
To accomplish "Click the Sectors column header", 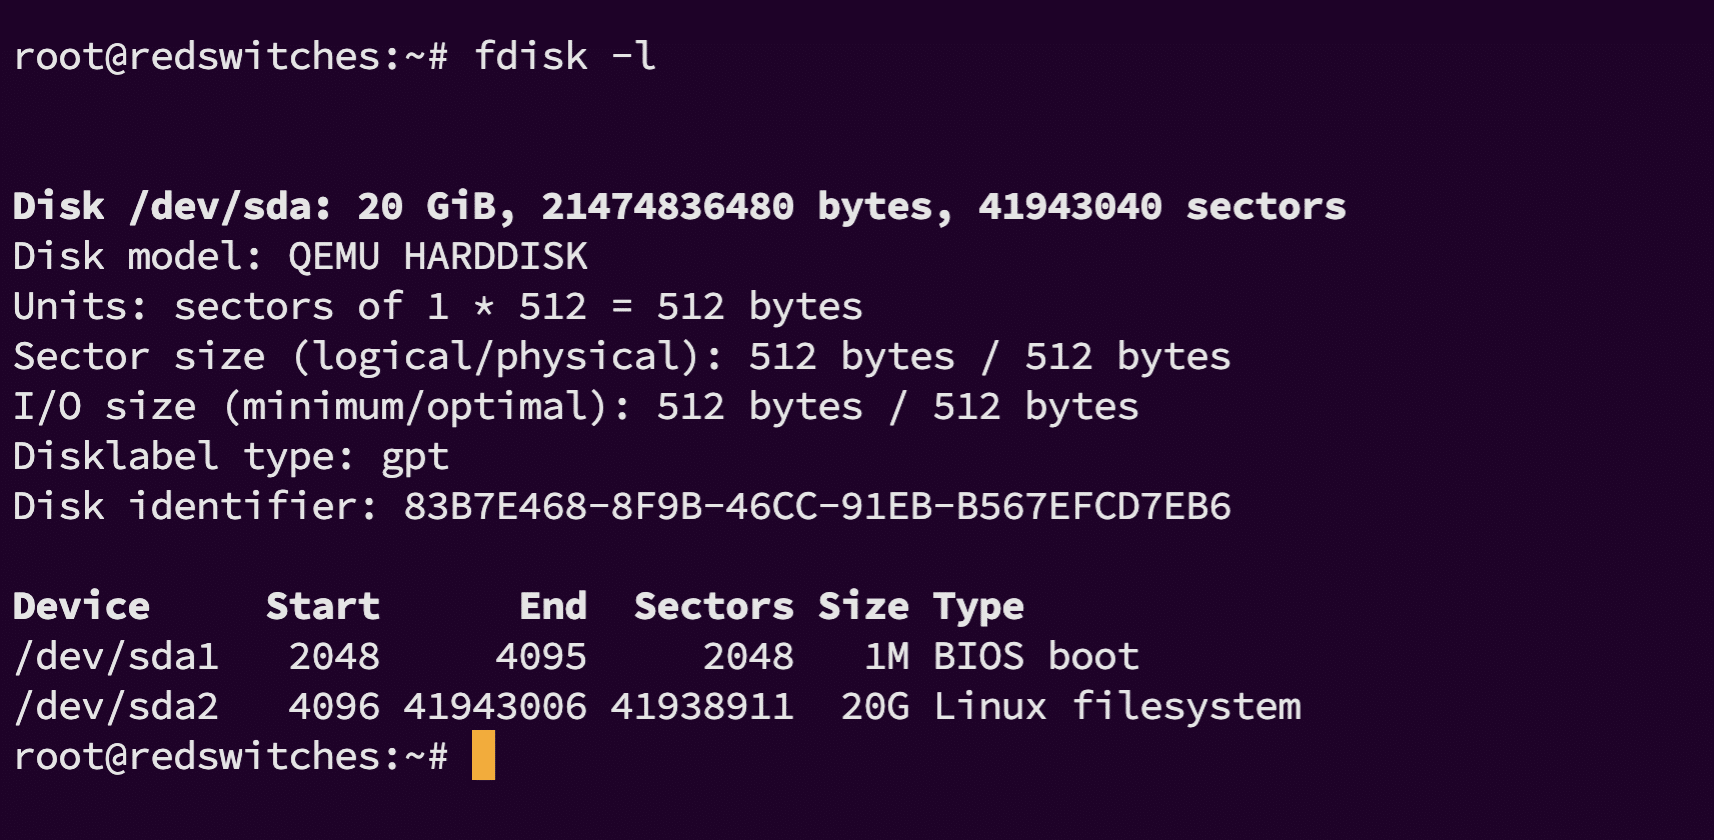I will click(x=714, y=606).
